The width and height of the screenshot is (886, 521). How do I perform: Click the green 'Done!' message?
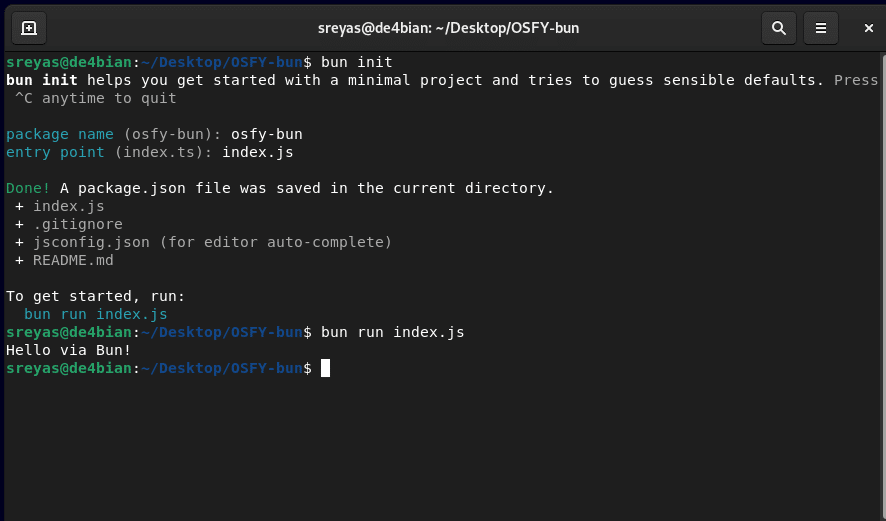click(28, 188)
